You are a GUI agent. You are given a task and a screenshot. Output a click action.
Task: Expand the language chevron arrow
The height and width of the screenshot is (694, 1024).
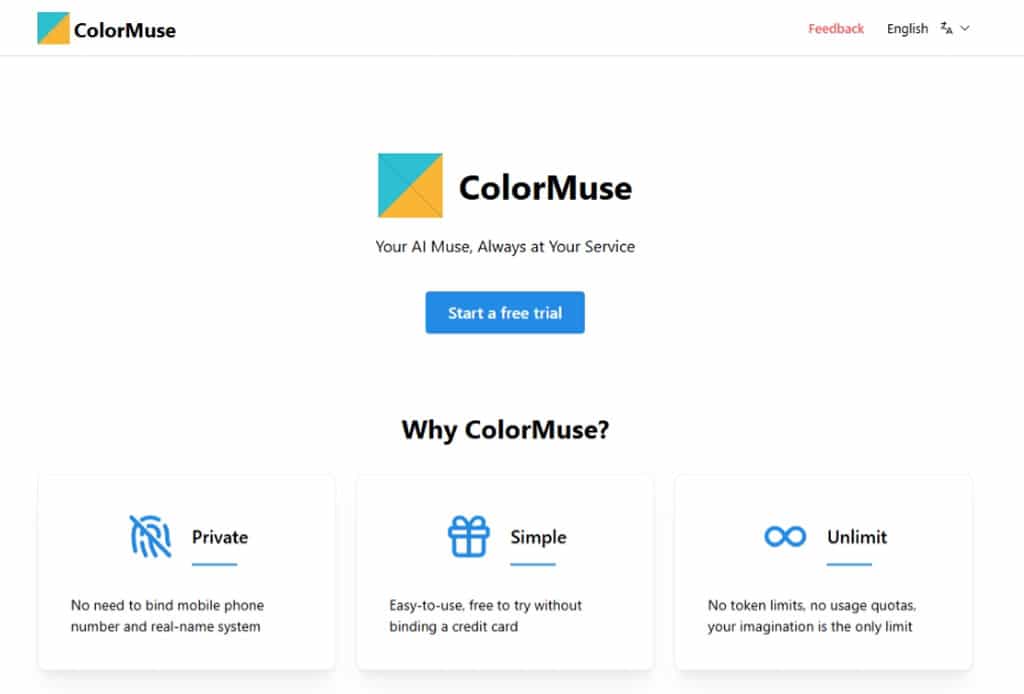point(965,29)
